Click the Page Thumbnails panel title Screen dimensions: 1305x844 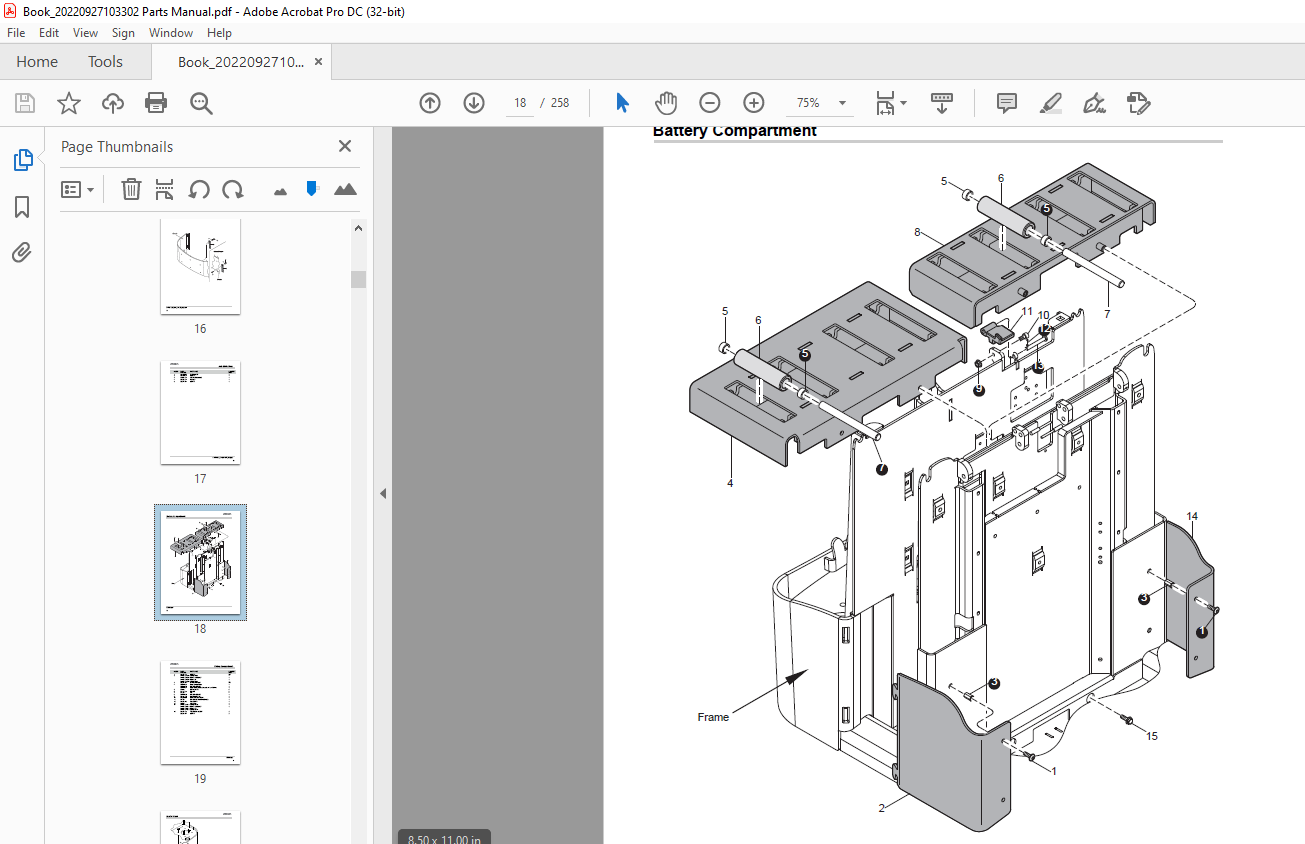click(x=117, y=146)
